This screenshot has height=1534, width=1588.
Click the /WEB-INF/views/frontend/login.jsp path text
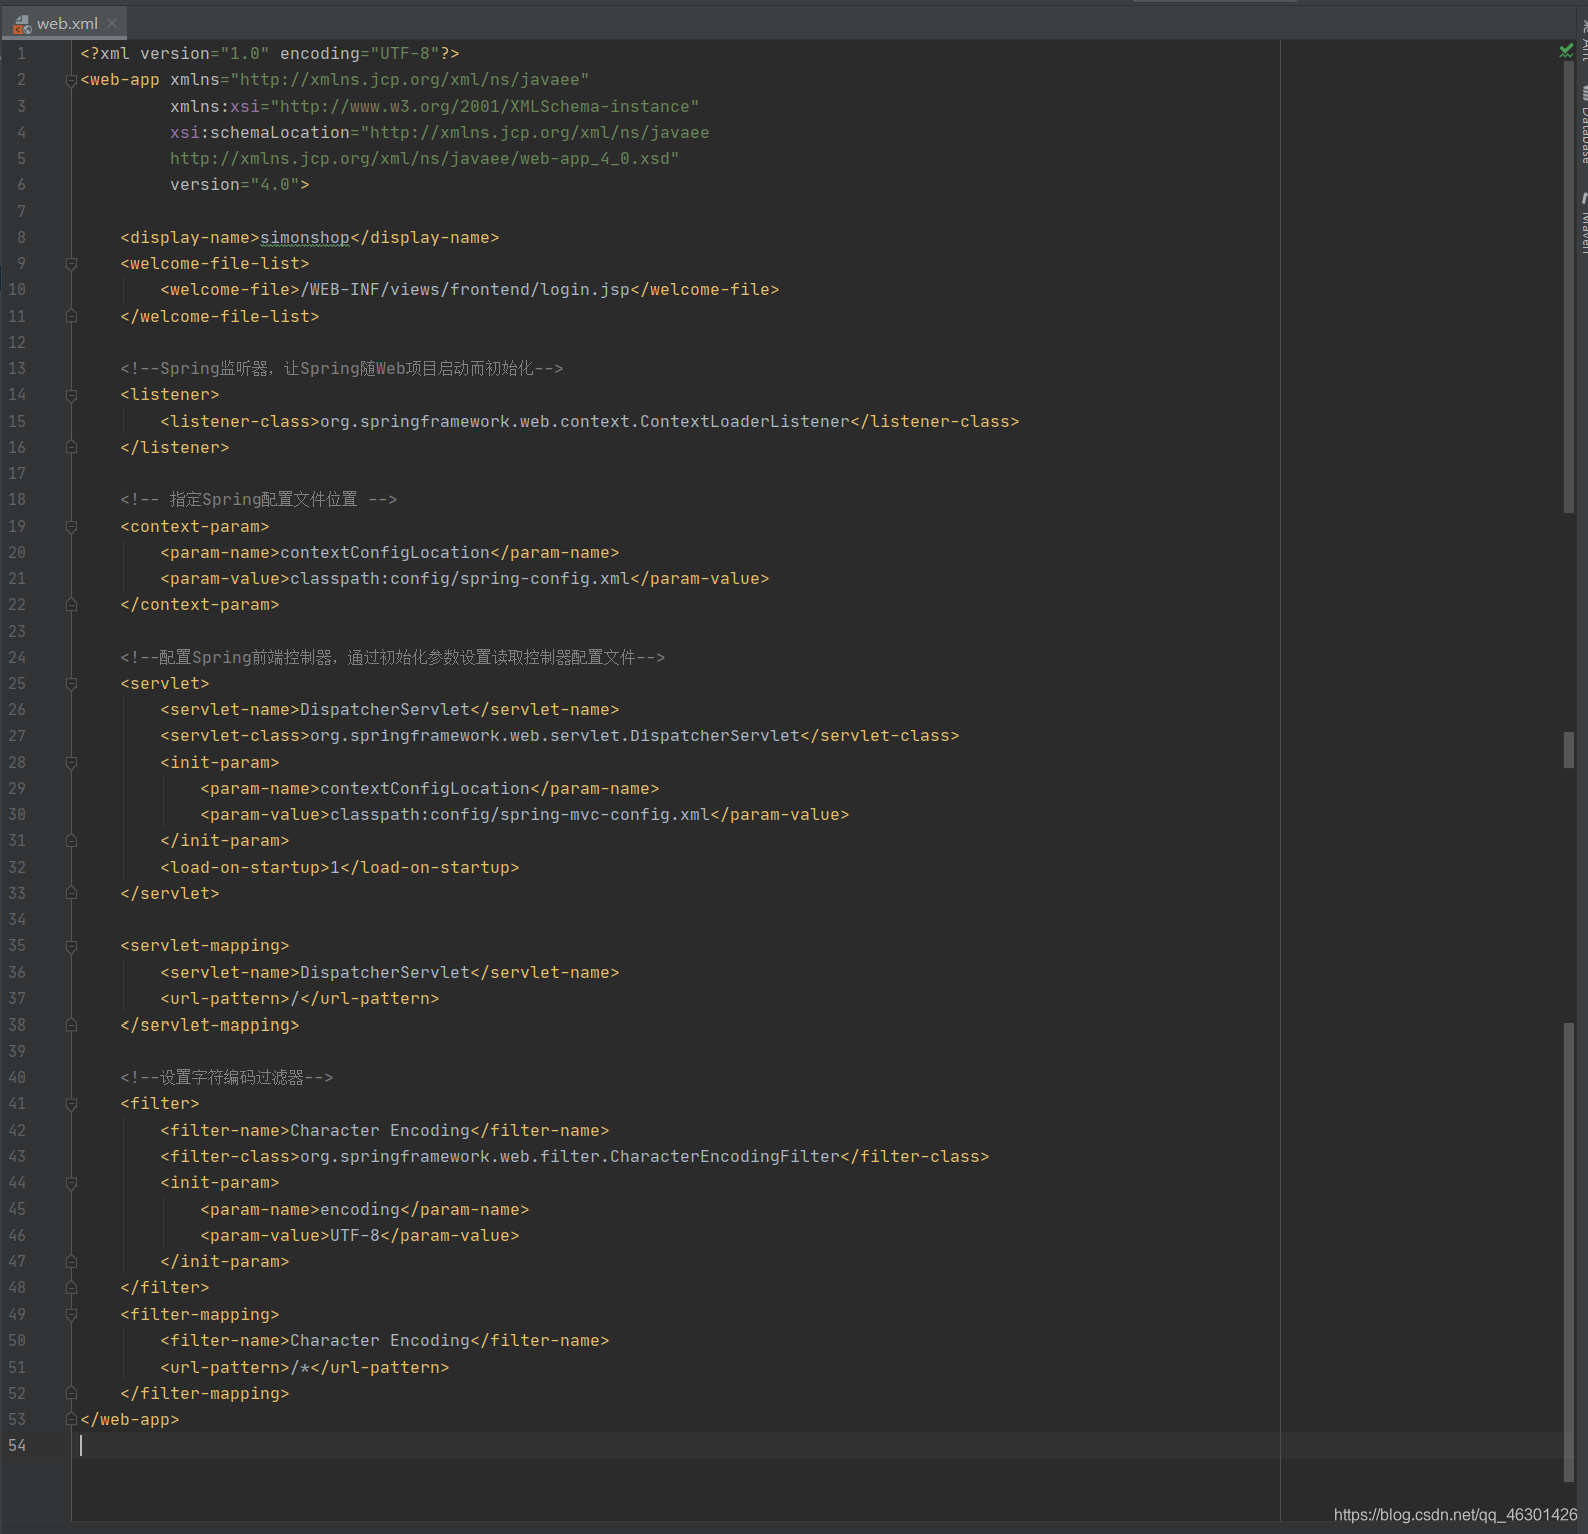point(465,290)
